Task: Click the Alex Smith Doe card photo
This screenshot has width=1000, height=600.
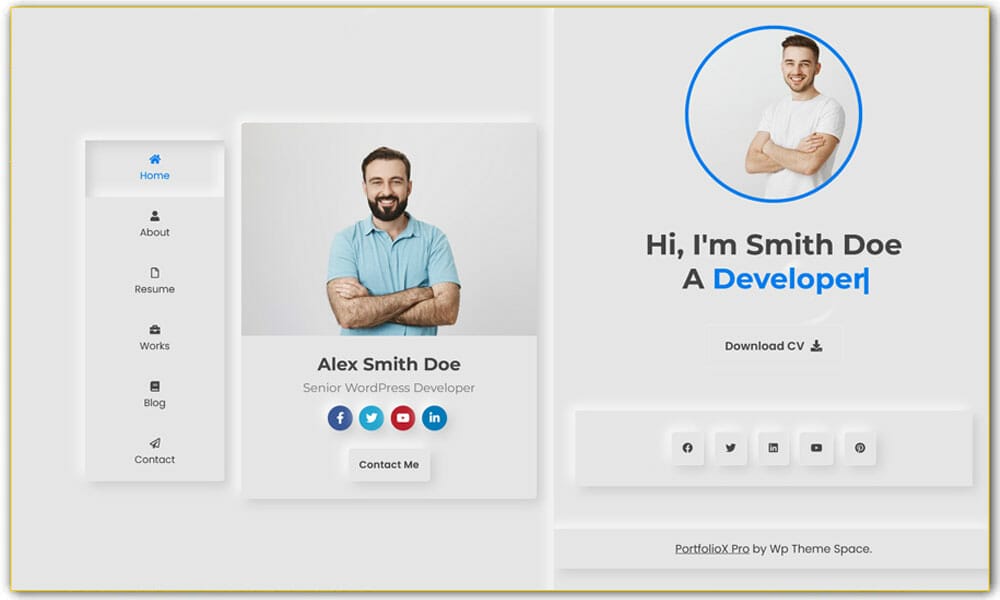Action: 389,230
